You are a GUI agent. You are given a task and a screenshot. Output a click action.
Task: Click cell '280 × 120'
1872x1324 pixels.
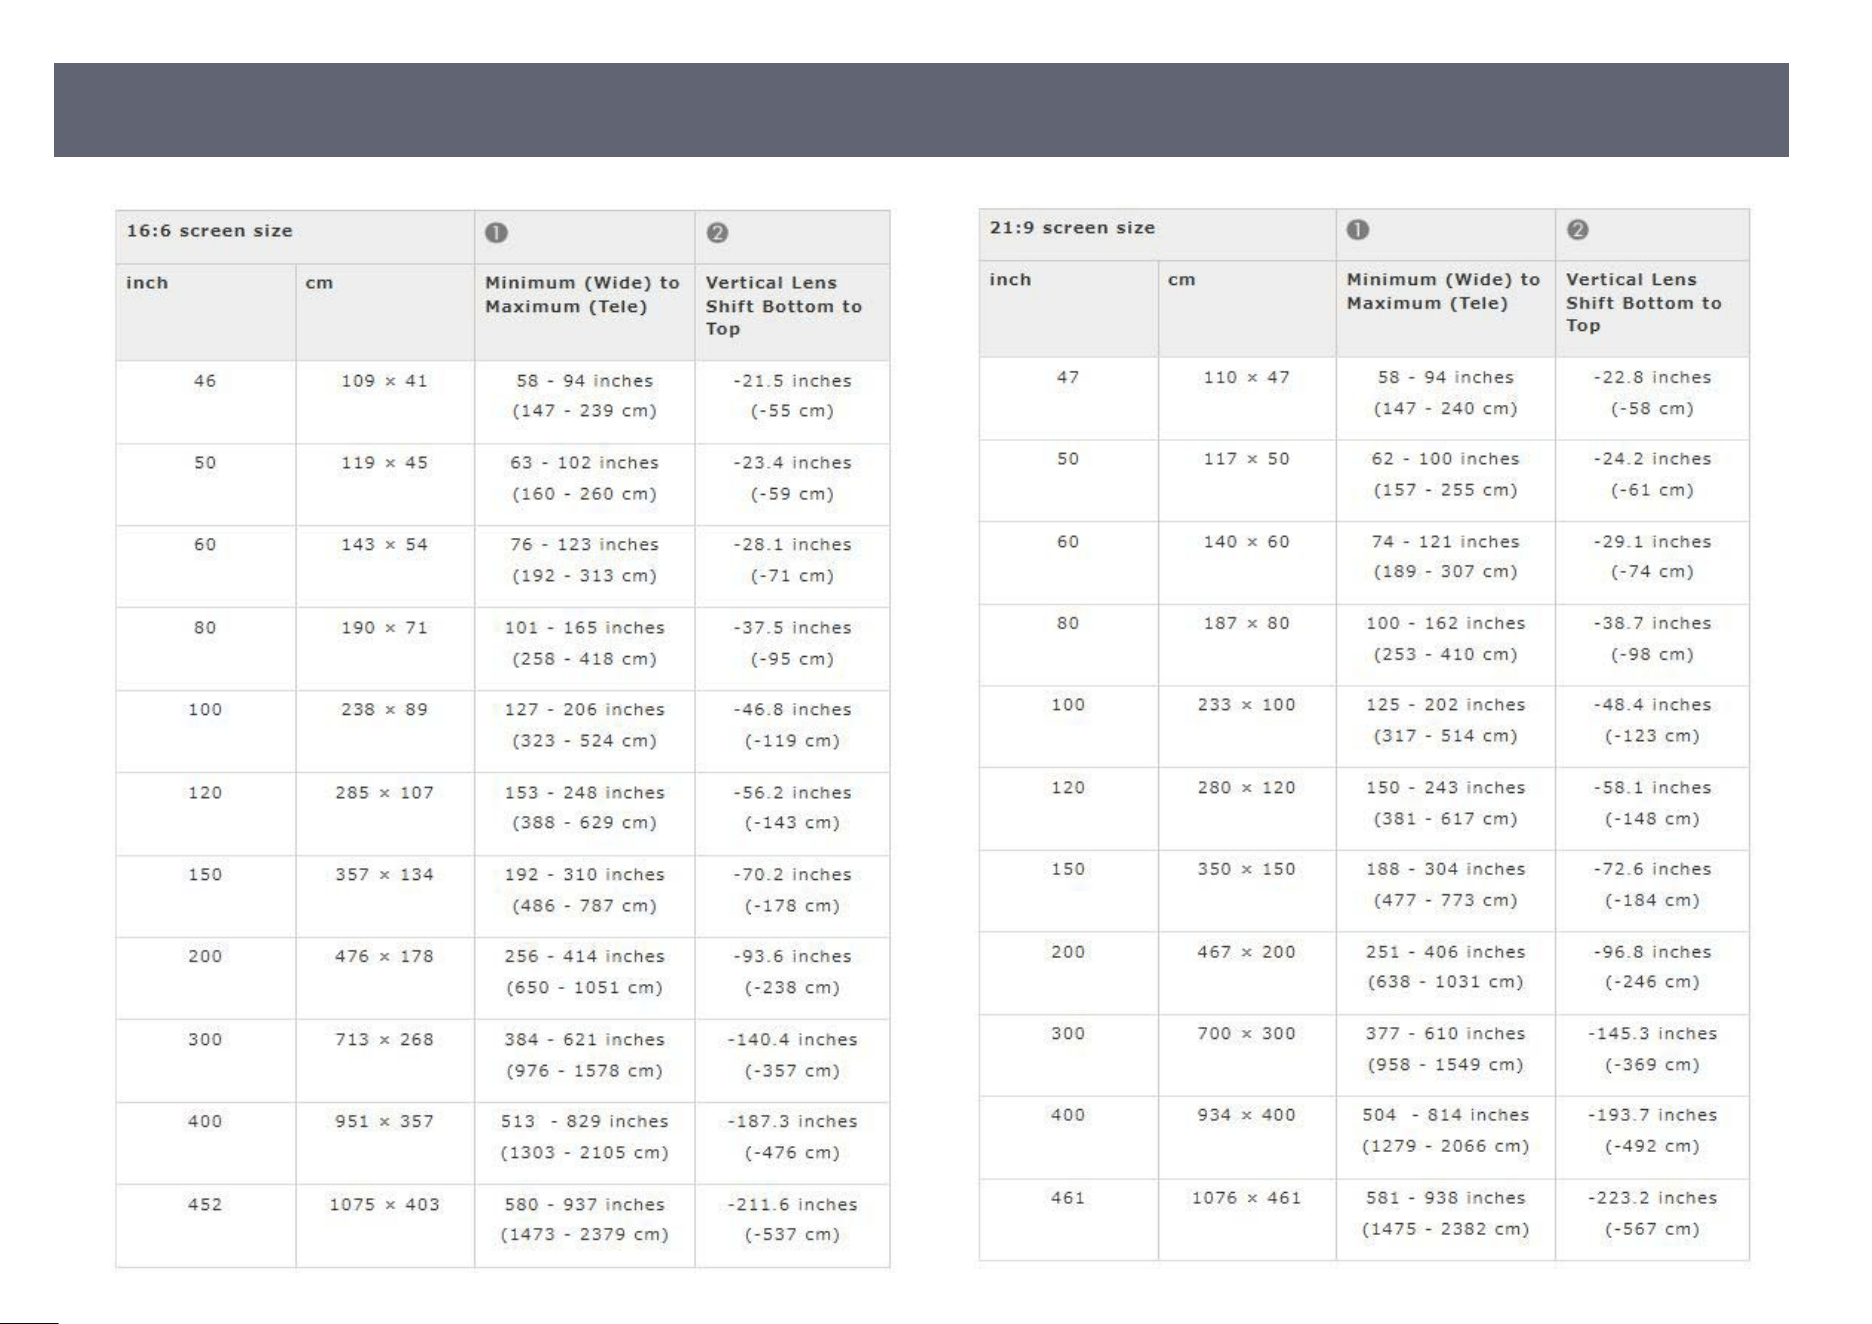1246,788
